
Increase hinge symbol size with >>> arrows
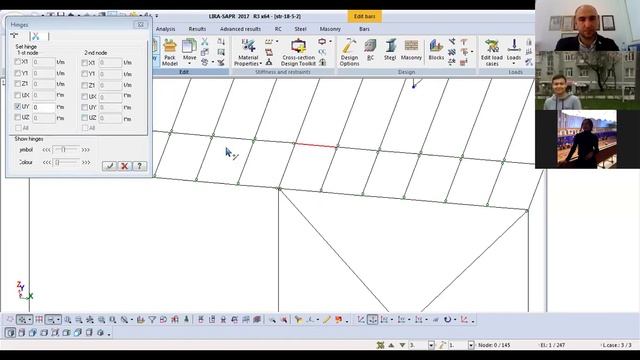(x=86, y=150)
